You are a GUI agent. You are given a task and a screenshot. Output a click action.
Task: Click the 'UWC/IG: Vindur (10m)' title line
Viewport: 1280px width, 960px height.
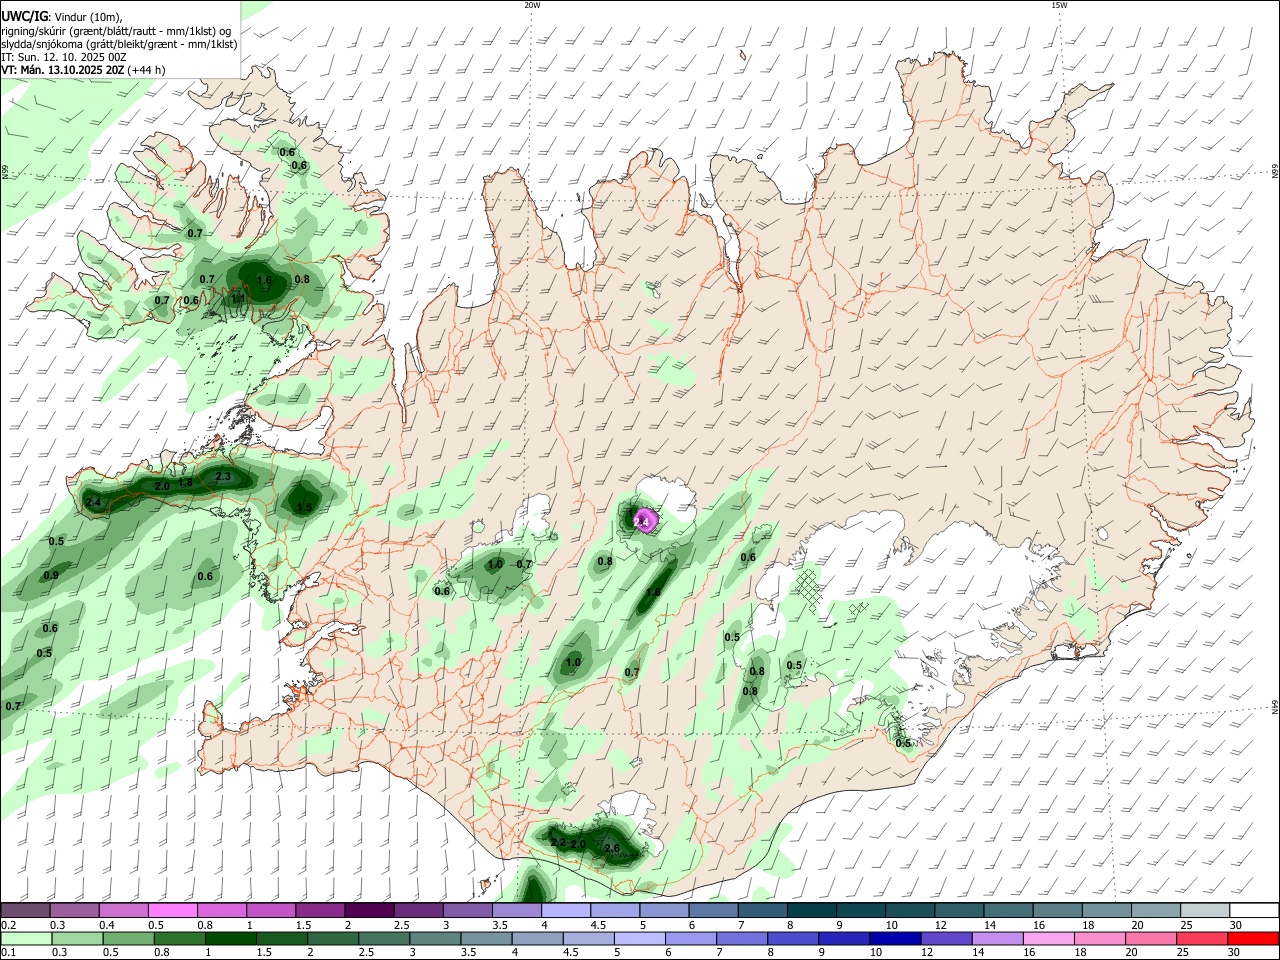click(62, 16)
